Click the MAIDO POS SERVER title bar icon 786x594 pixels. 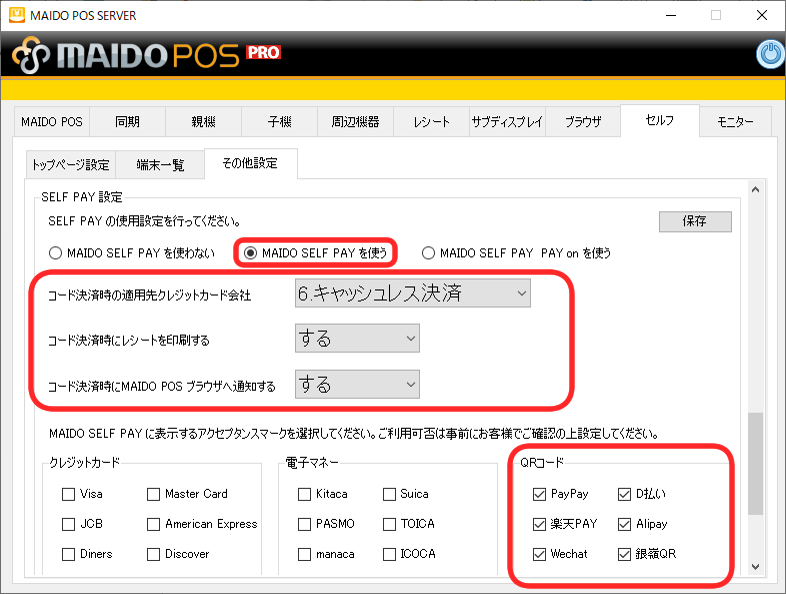17,15
